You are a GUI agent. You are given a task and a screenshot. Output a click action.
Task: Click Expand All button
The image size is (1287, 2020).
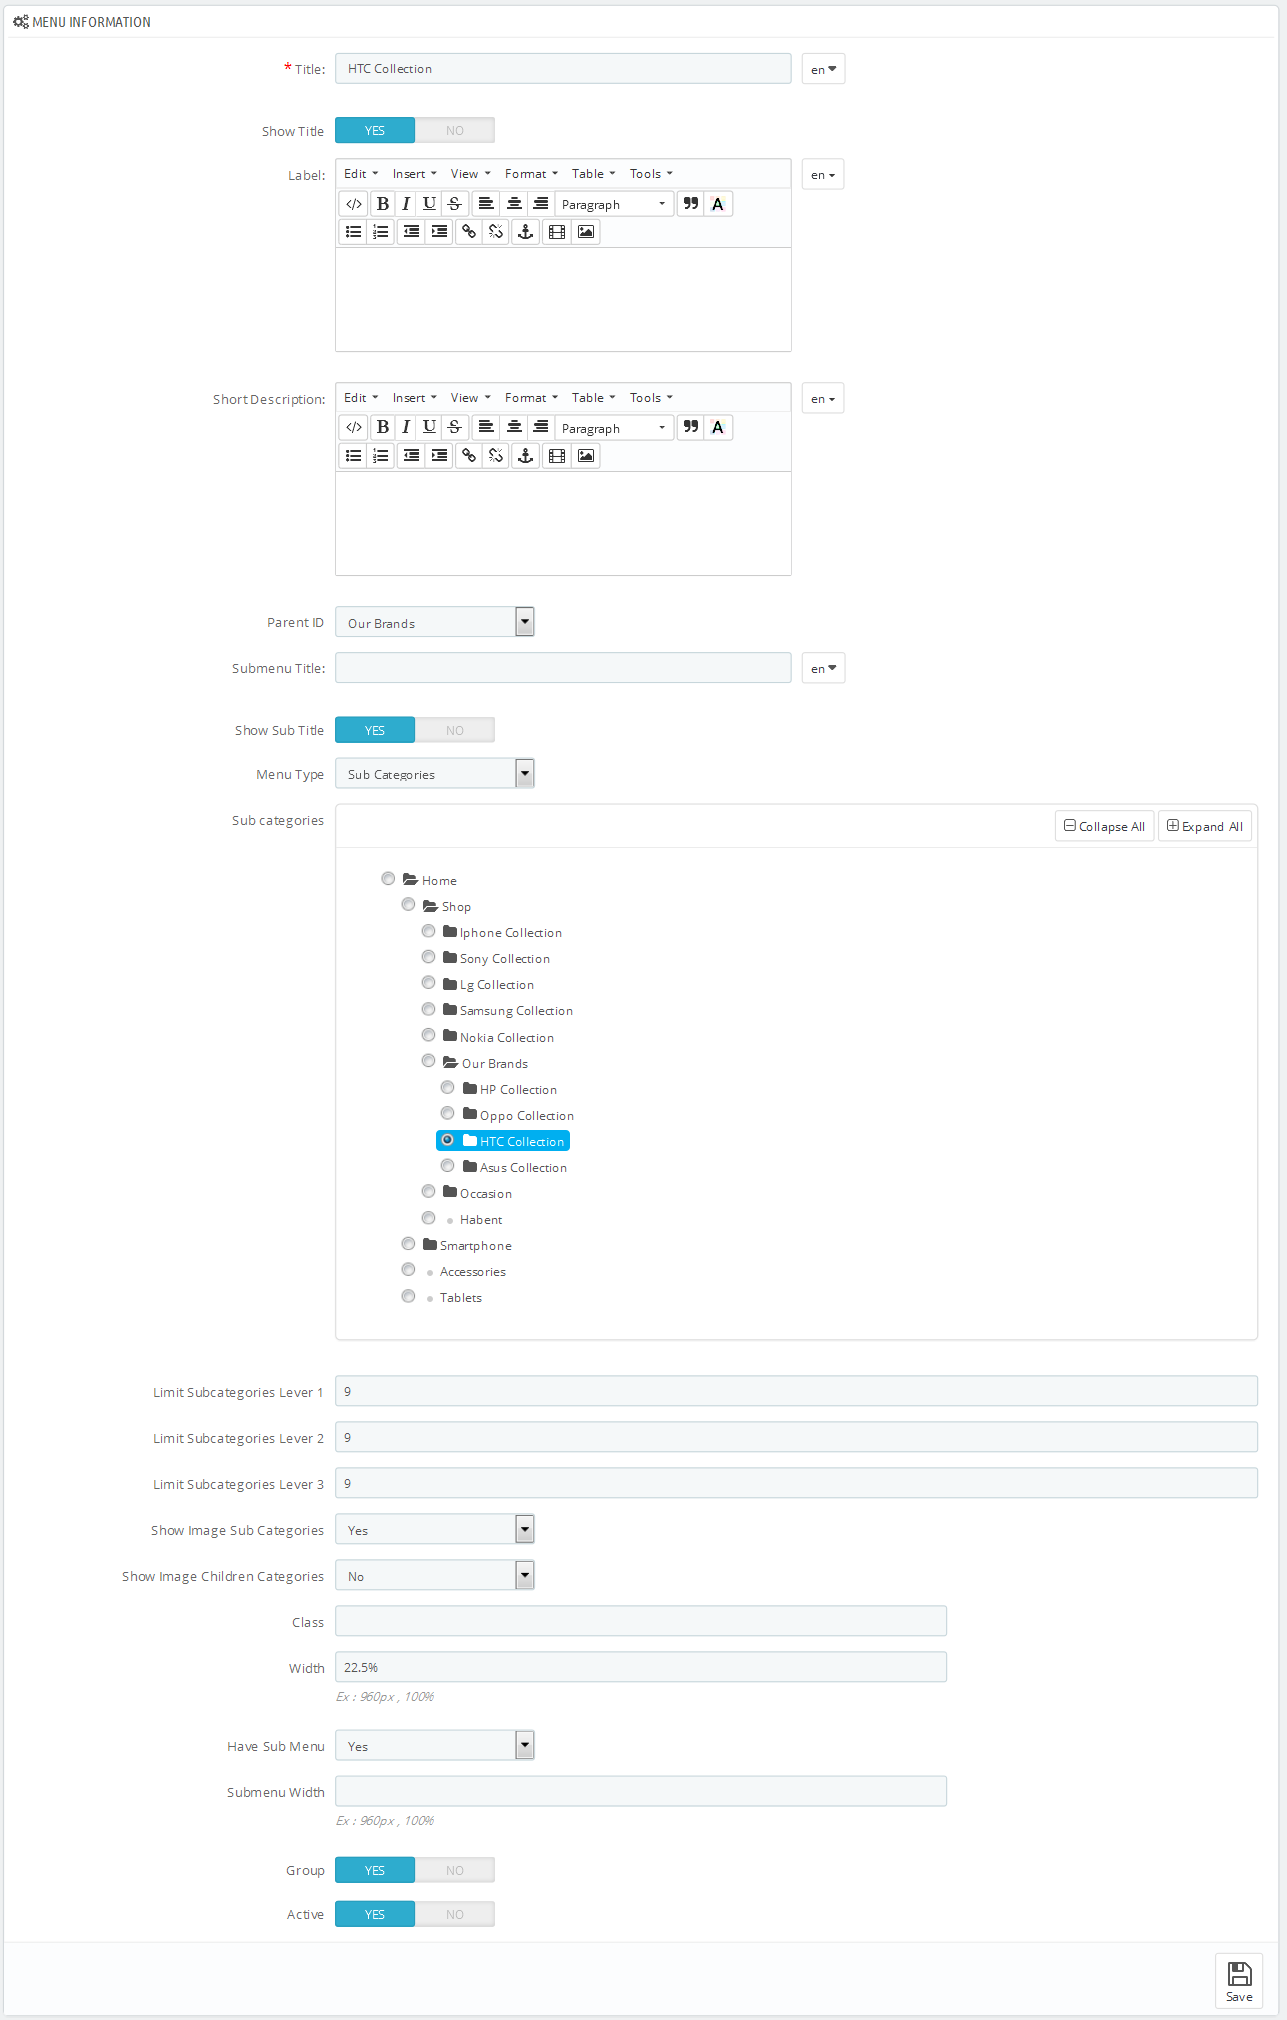pos(1205,827)
